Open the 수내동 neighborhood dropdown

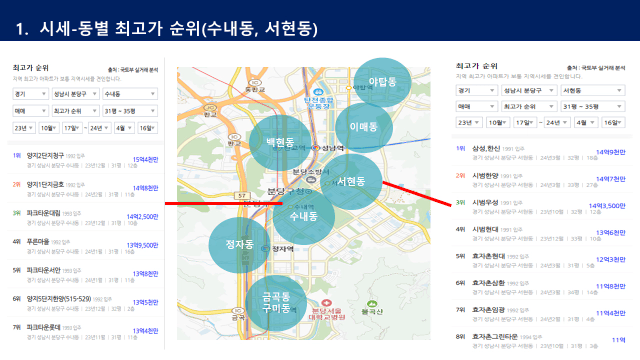[x=130, y=94]
